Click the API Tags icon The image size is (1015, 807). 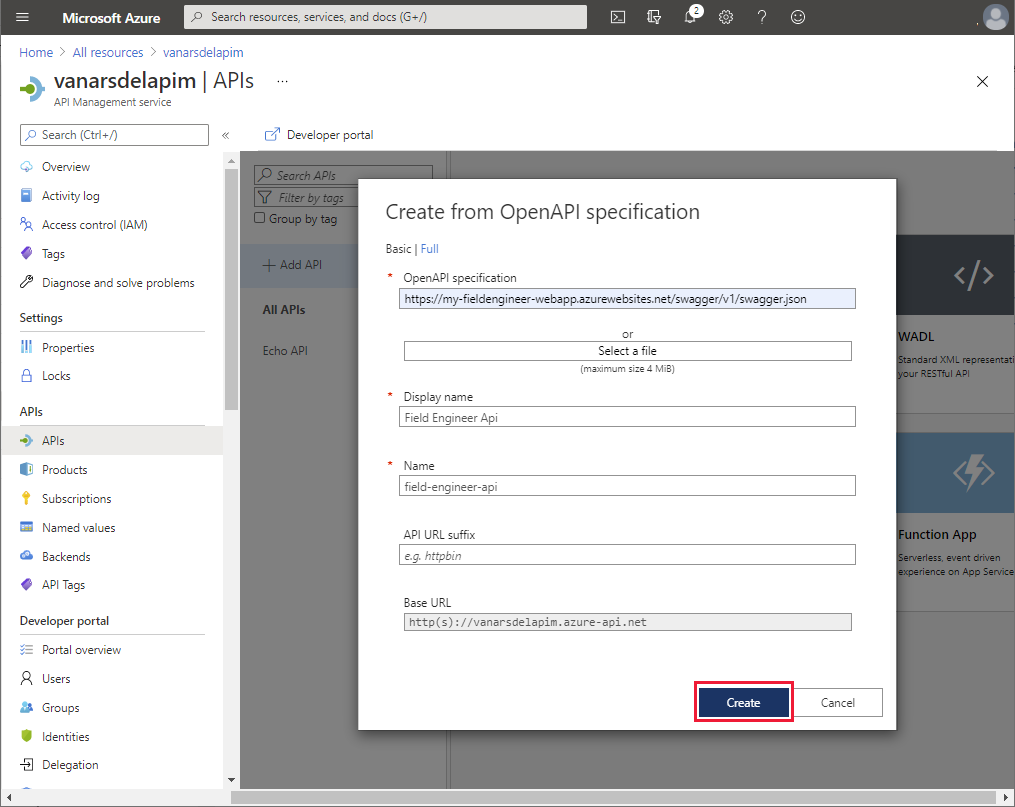click(x=27, y=584)
